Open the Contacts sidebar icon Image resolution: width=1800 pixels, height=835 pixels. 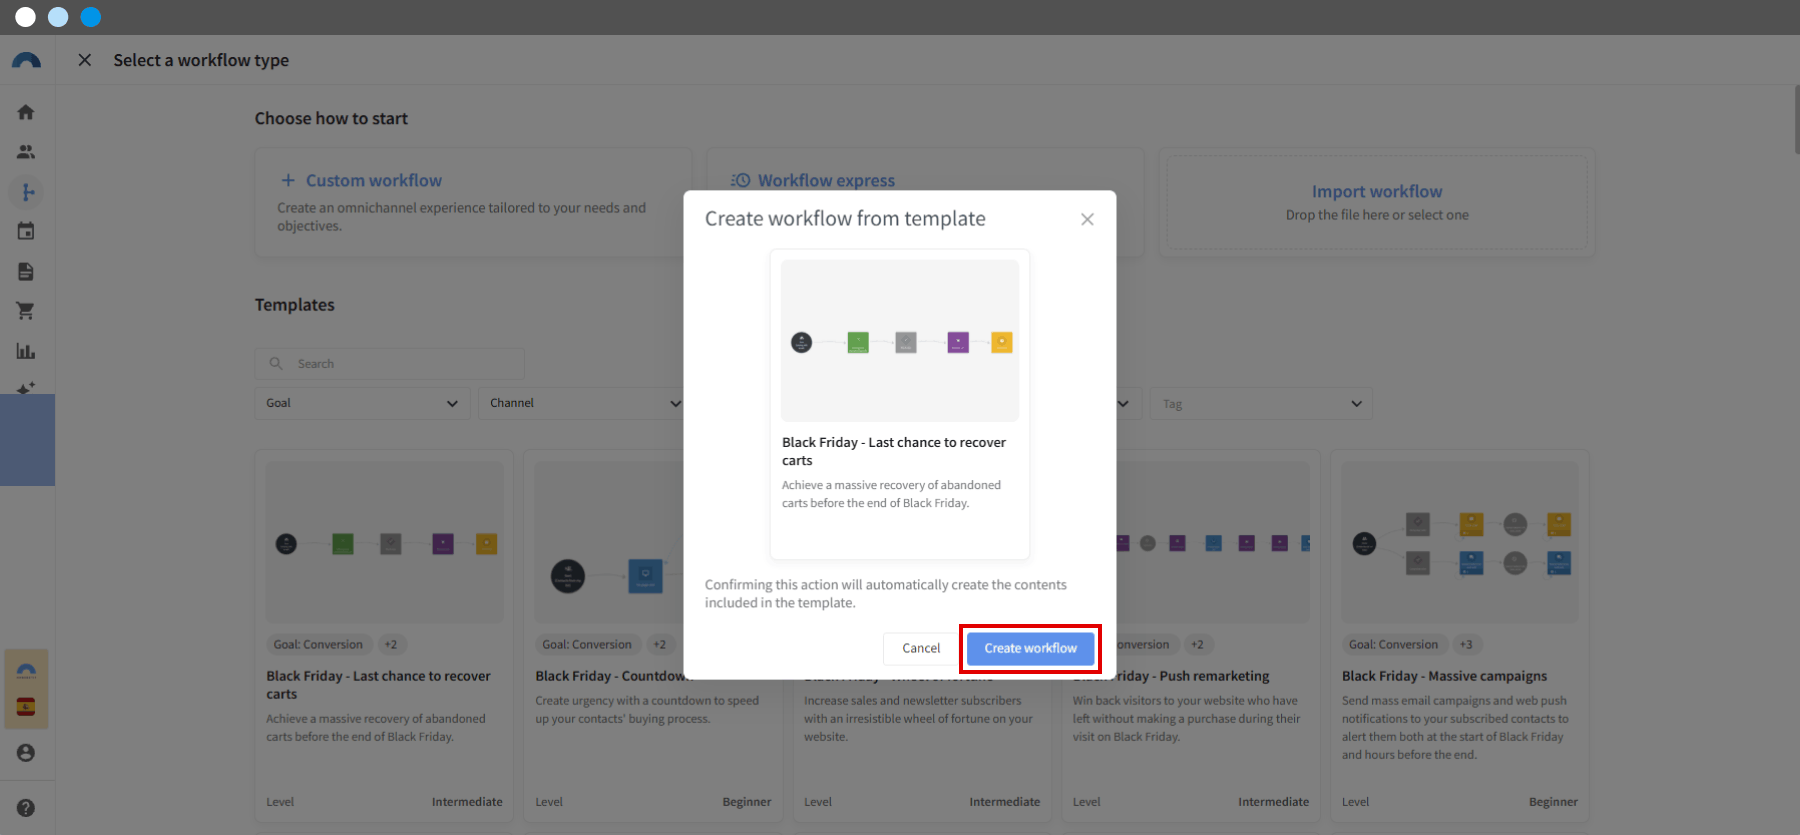point(26,152)
